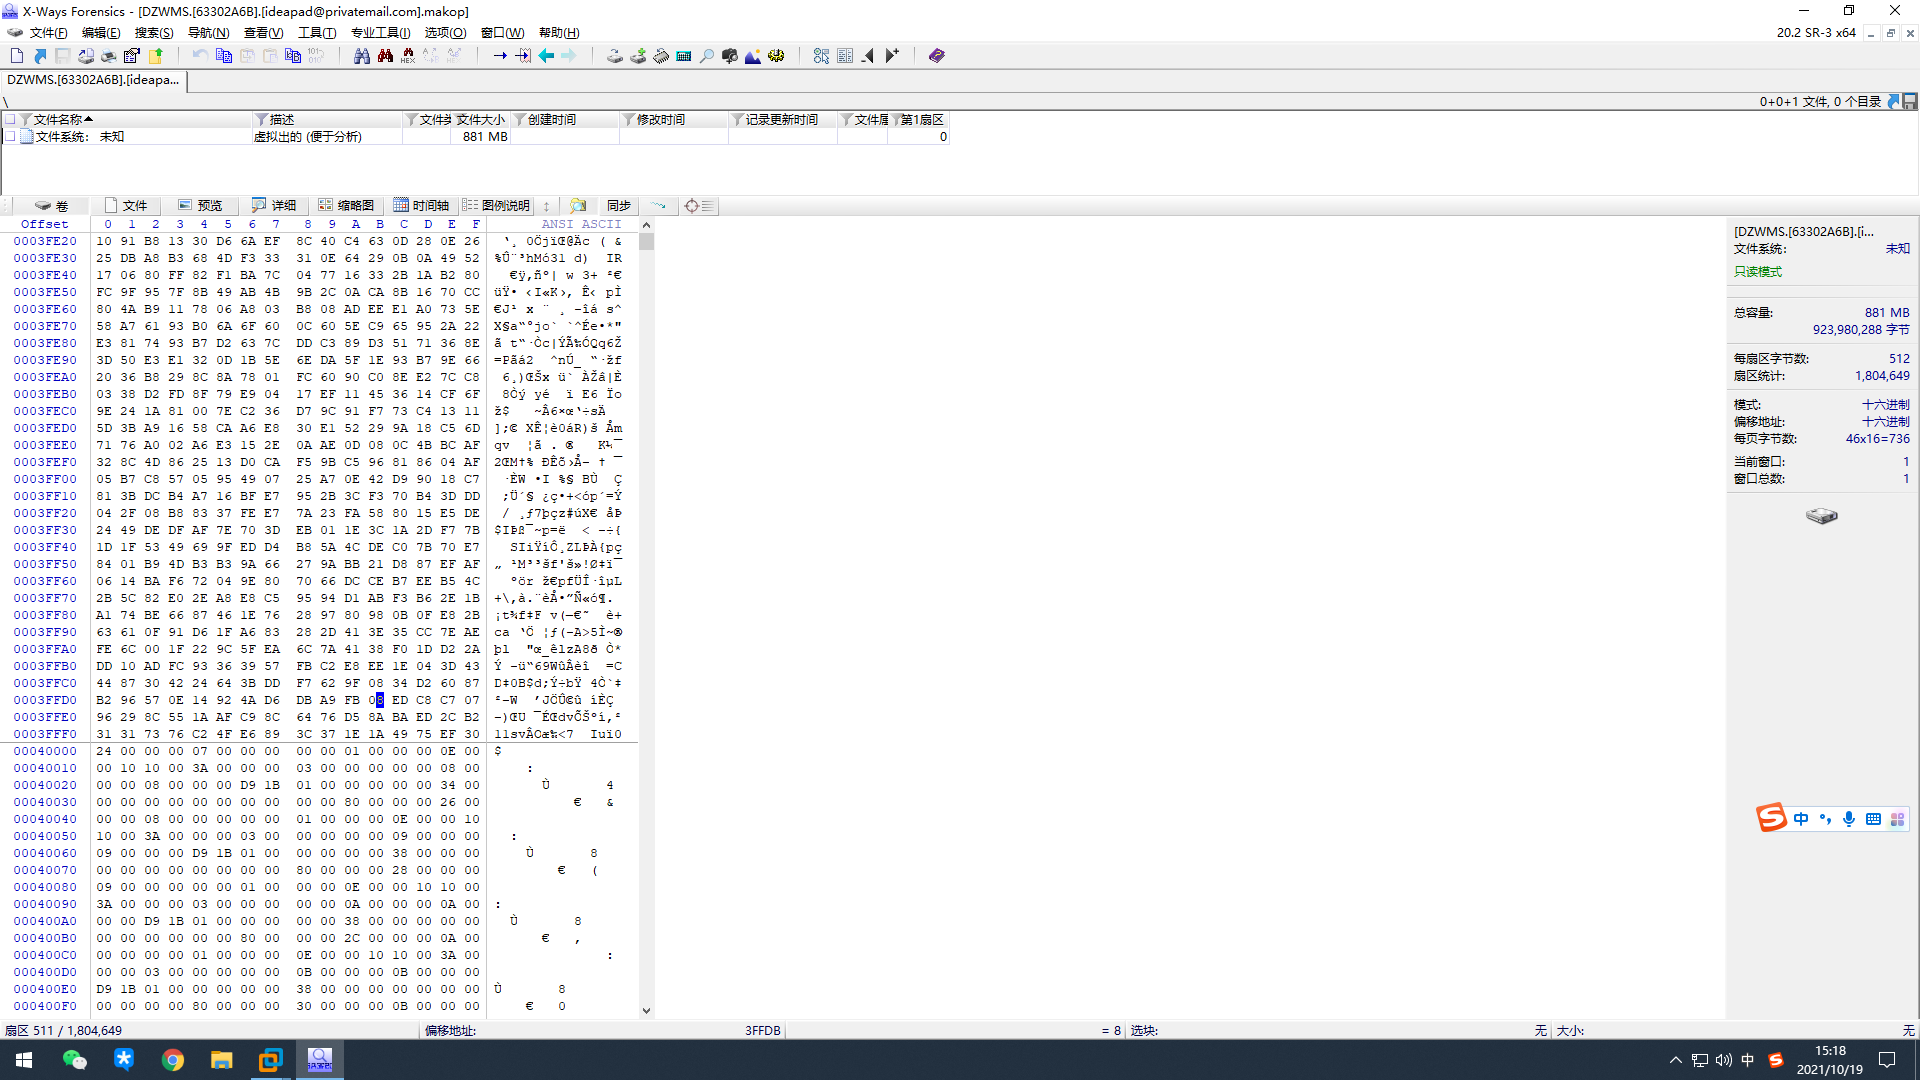The height and width of the screenshot is (1080, 1920).
Task: Click the magnifier Analyze icon
Action: 707,56
